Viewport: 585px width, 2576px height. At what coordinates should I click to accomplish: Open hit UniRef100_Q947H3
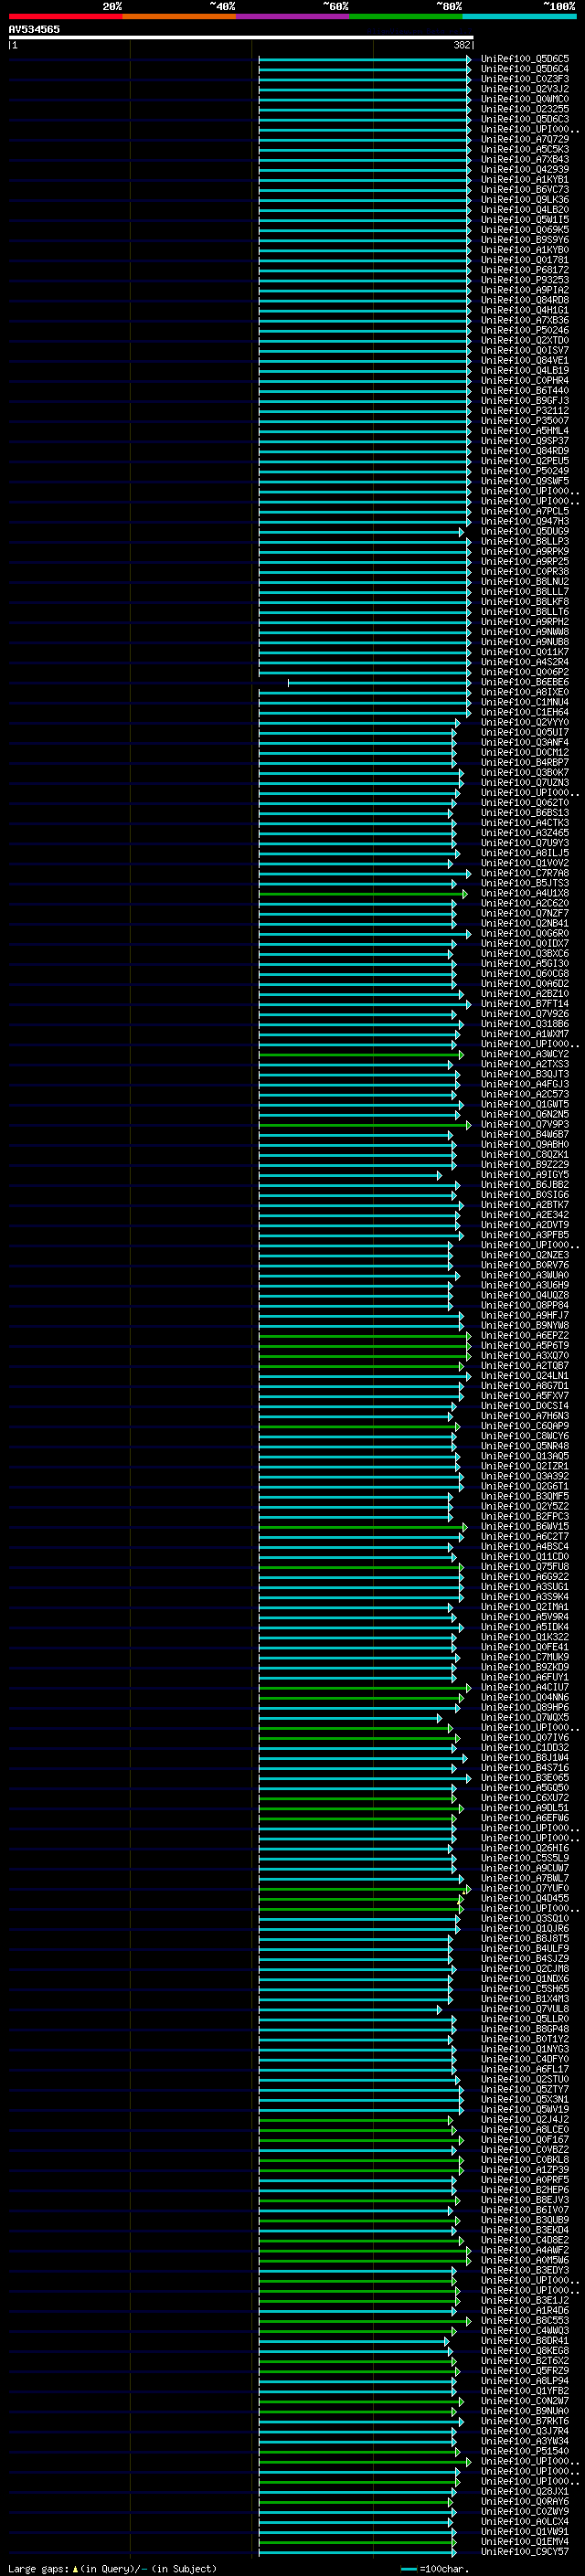(x=525, y=521)
